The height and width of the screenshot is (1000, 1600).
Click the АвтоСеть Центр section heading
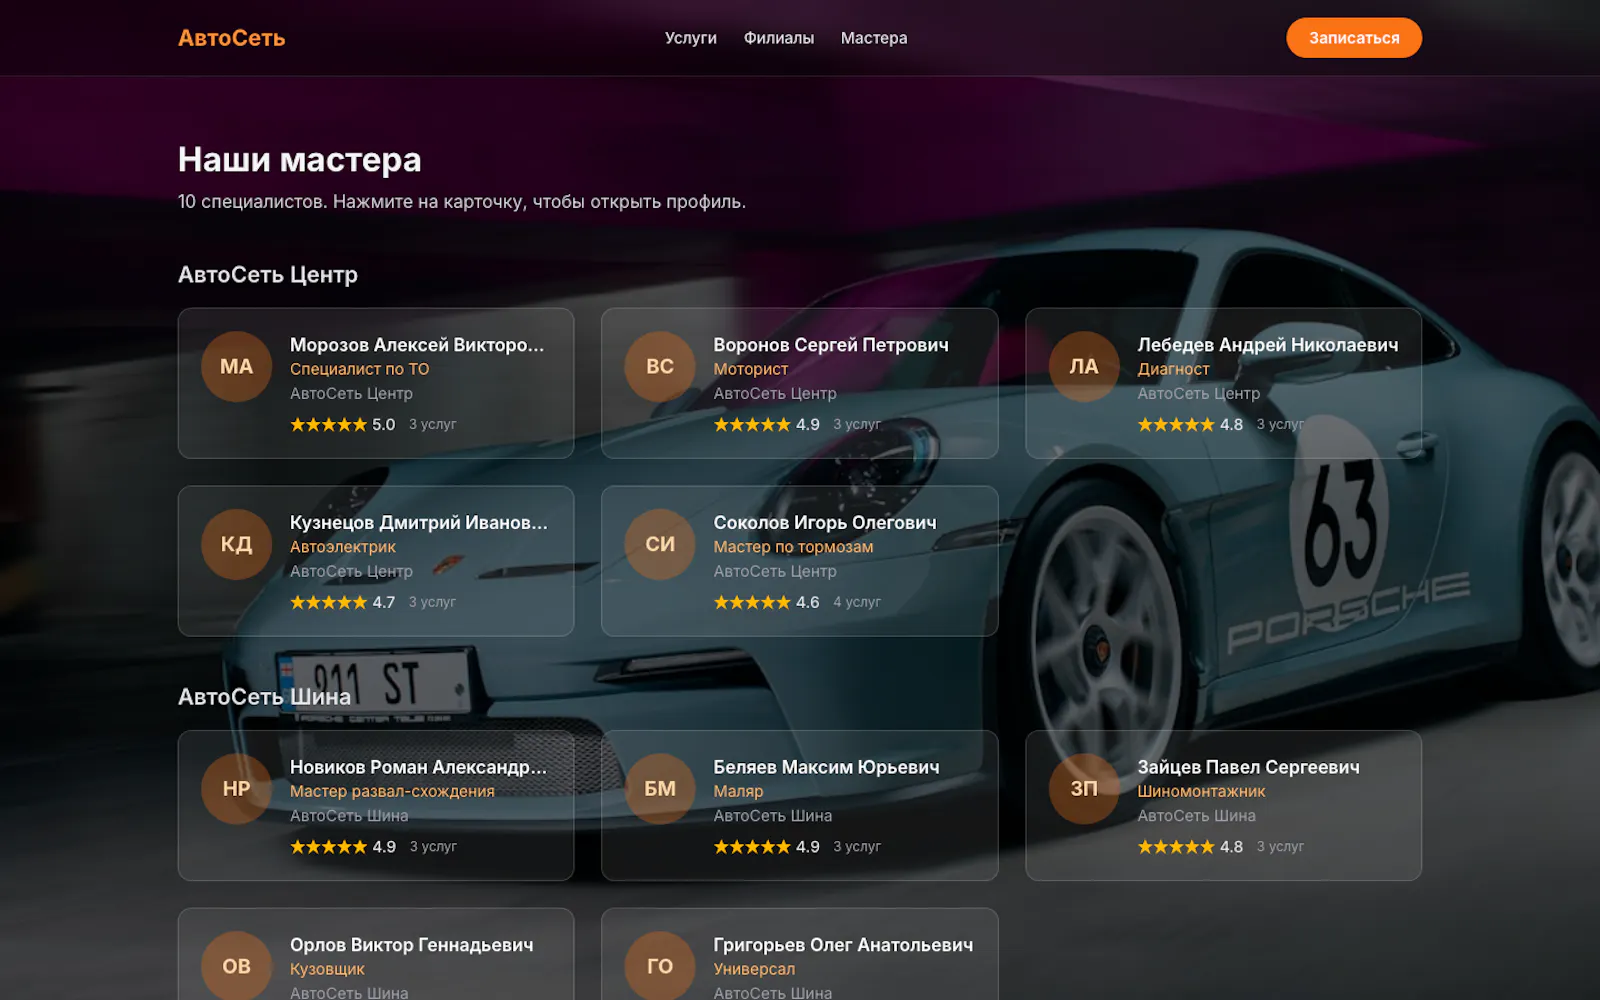pos(268,275)
